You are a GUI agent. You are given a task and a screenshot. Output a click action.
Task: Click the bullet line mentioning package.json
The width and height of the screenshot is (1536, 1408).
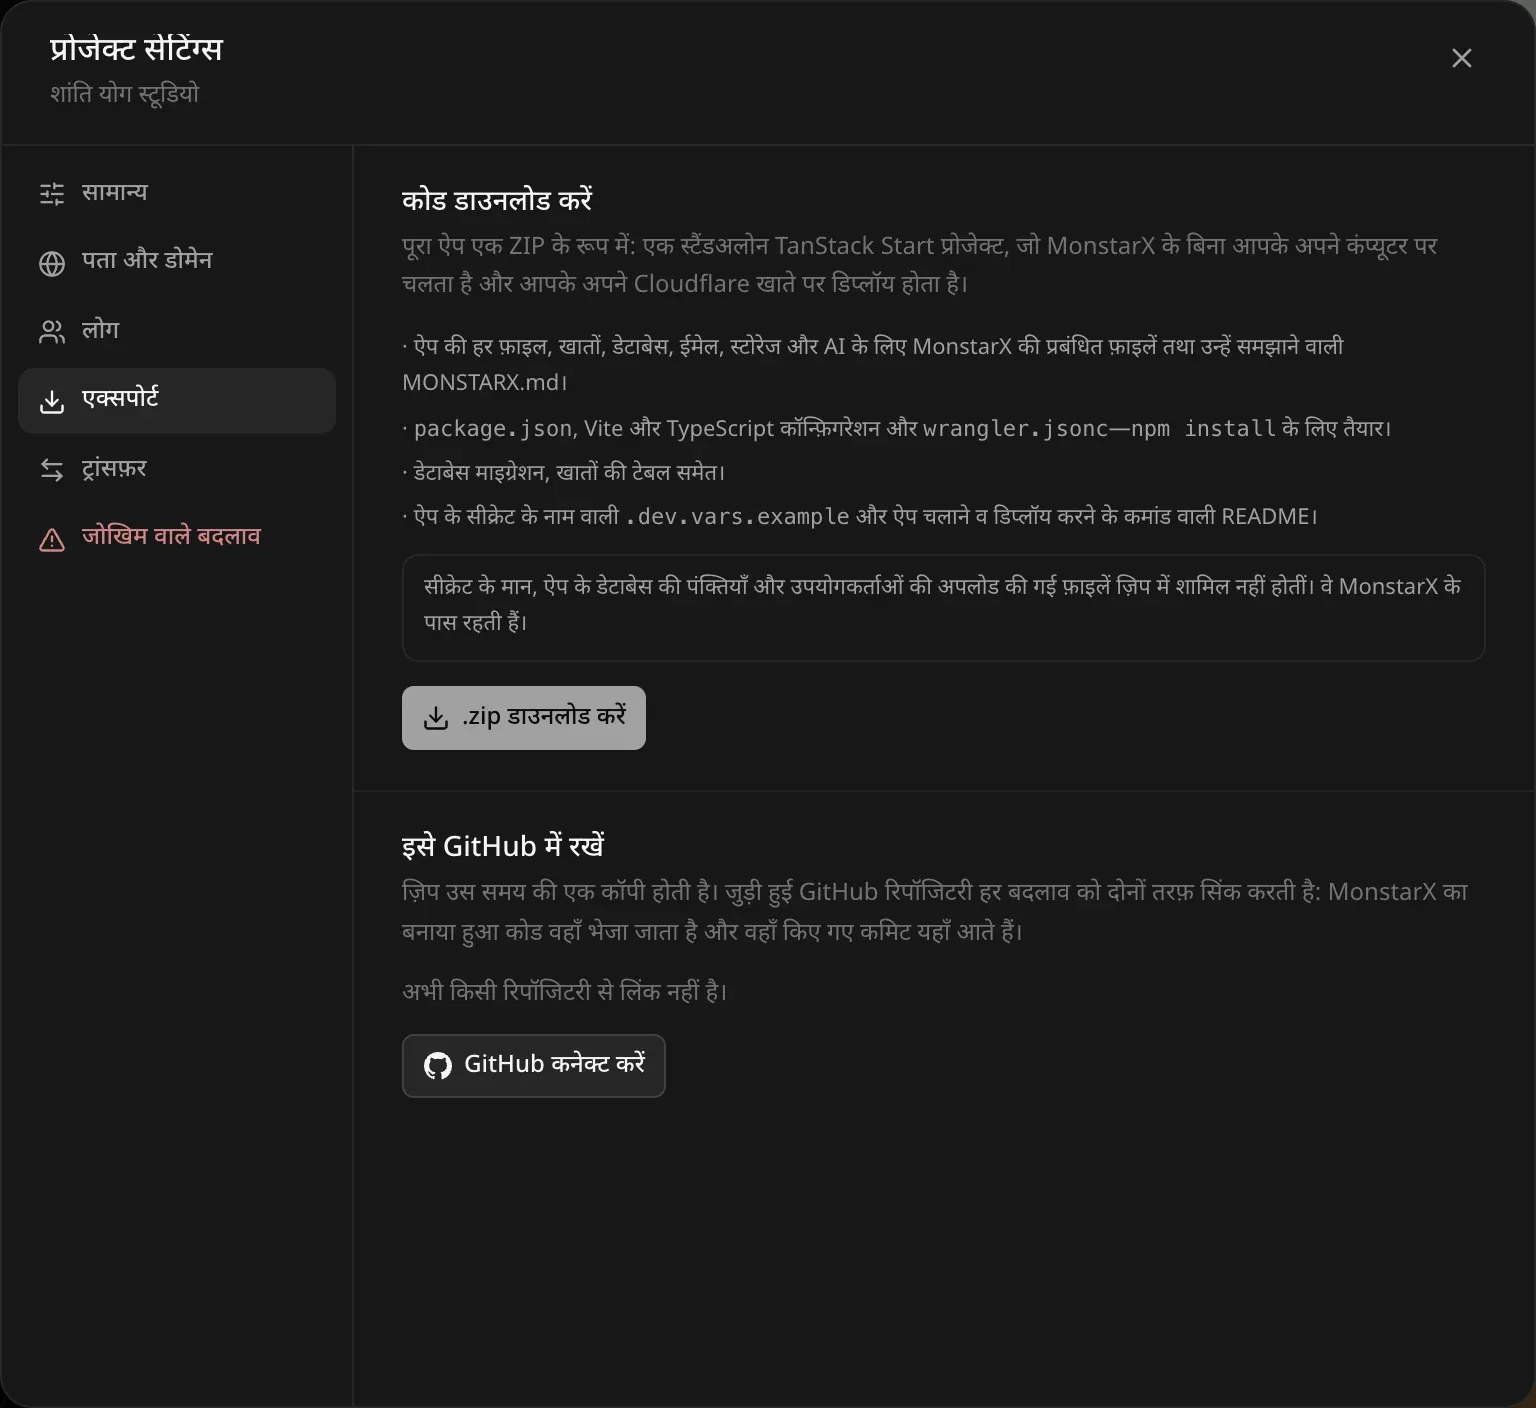[x=897, y=429]
